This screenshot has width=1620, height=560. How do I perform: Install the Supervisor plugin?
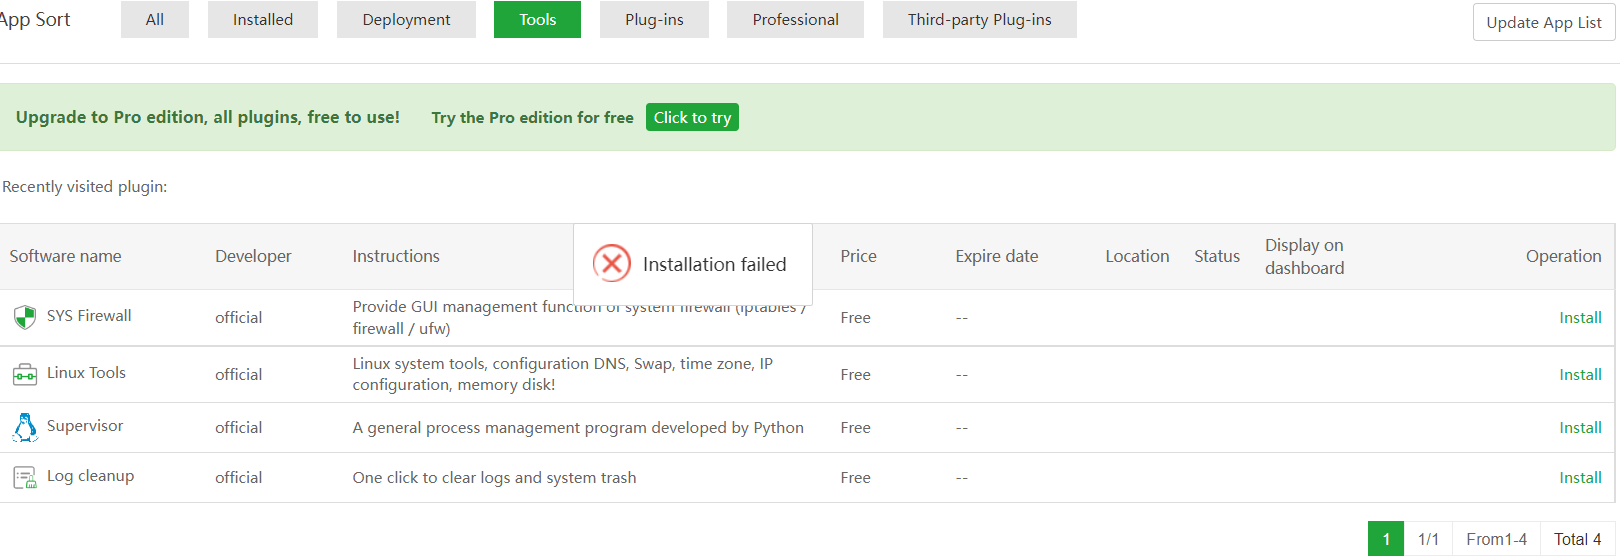(1580, 428)
